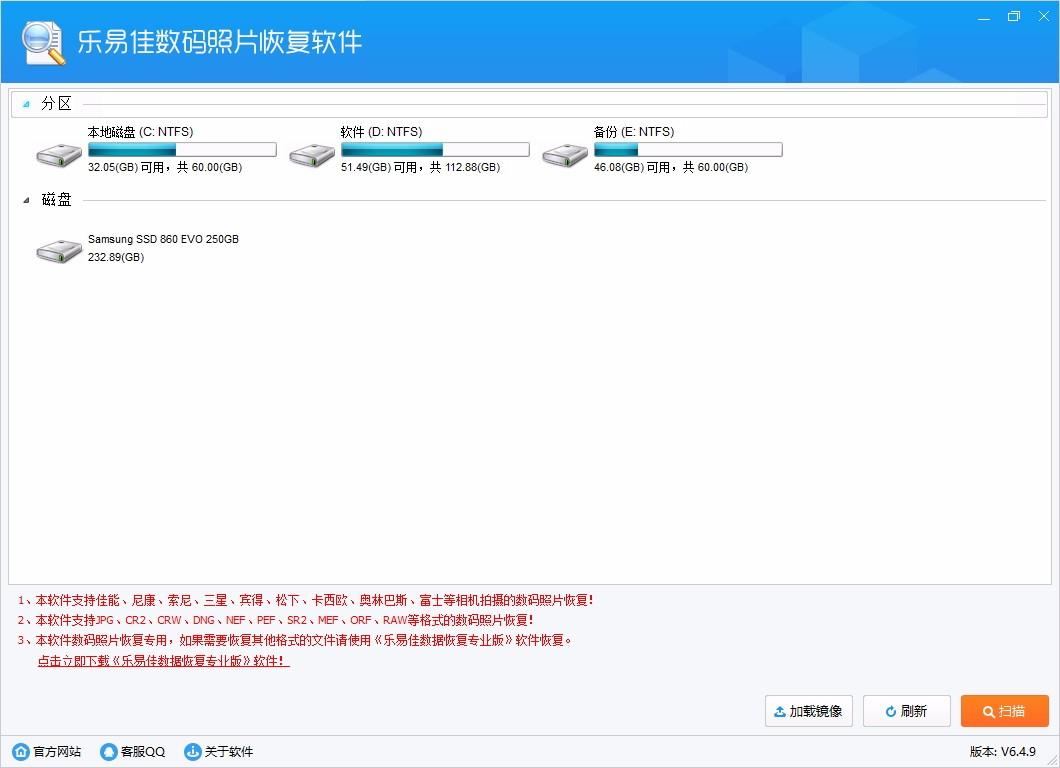This screenshot has height=768, width=1060.
Task: Click the C: drive usage bar
Action: pyautogui.click(x=183, y=149)
